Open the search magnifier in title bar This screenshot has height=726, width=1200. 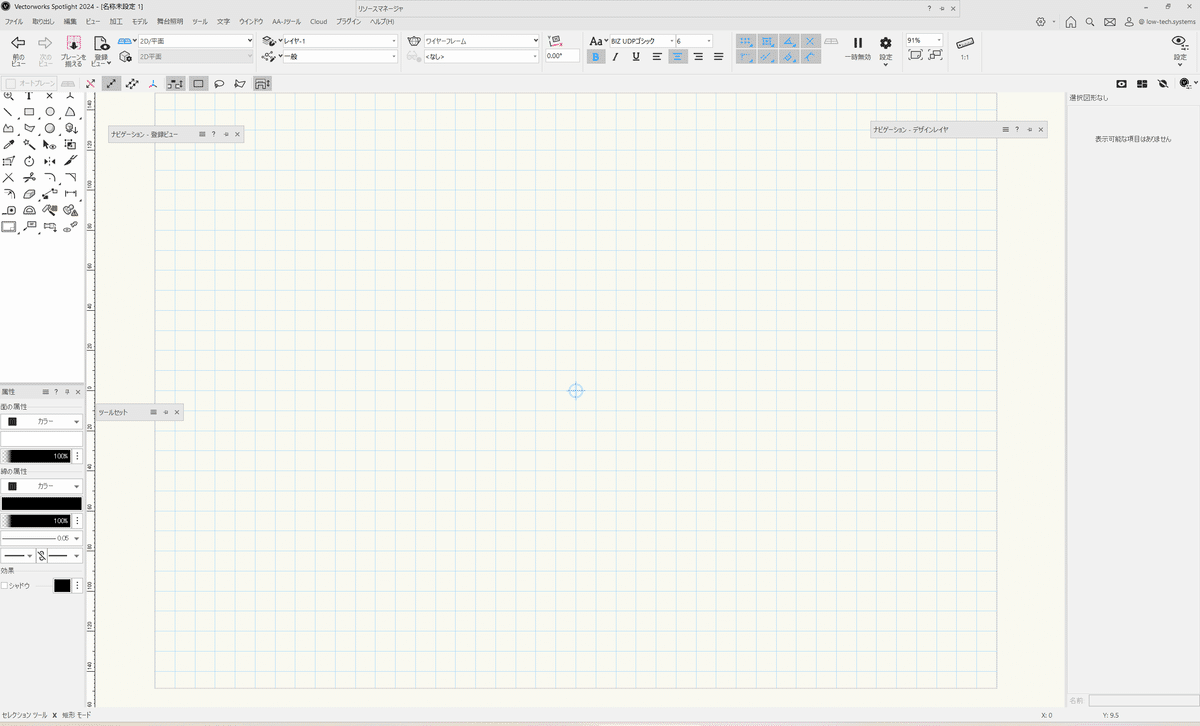(x=1090, y=21)
